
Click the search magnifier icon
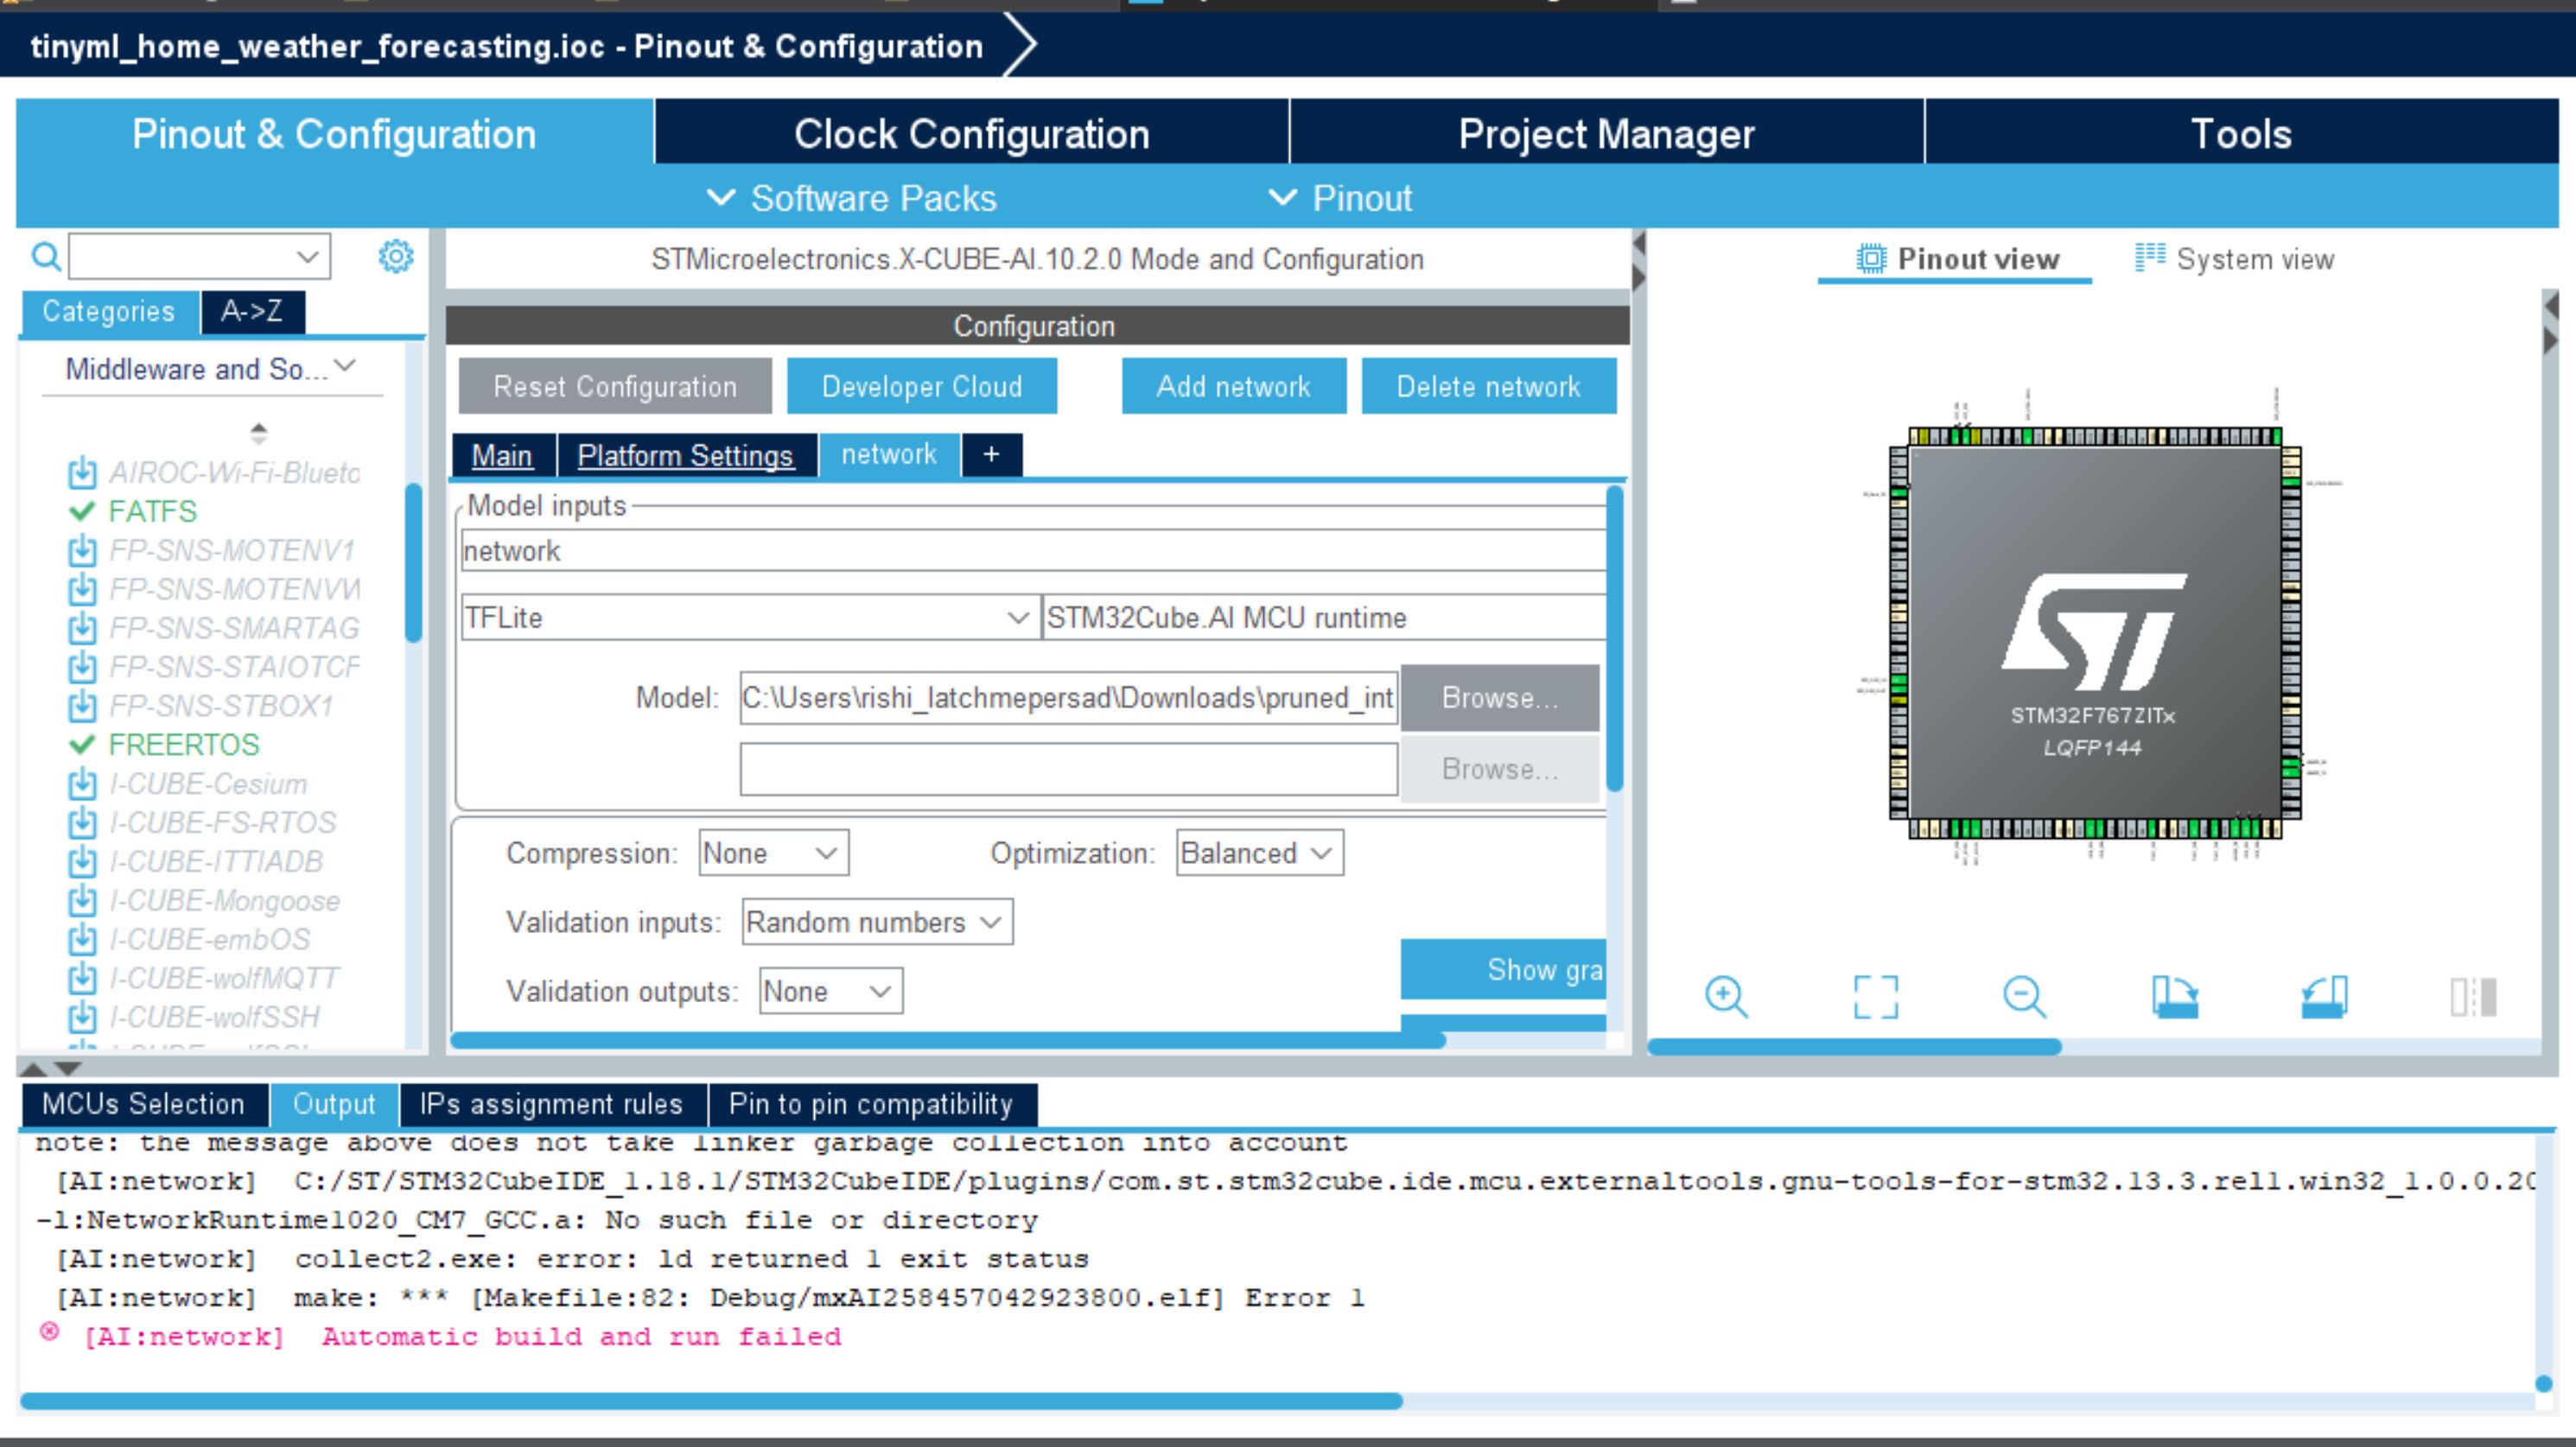[46, 257]
